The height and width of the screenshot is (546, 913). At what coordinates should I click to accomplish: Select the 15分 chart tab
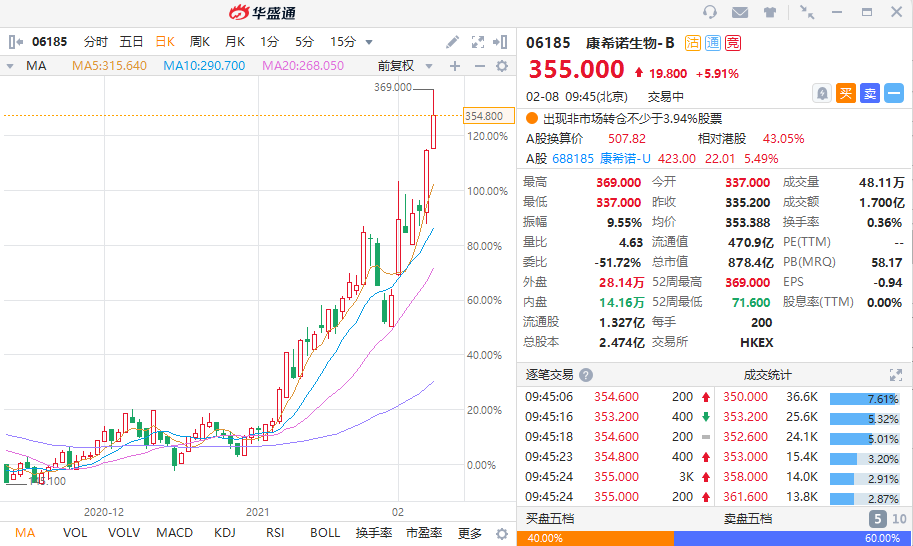coord(342,42)
